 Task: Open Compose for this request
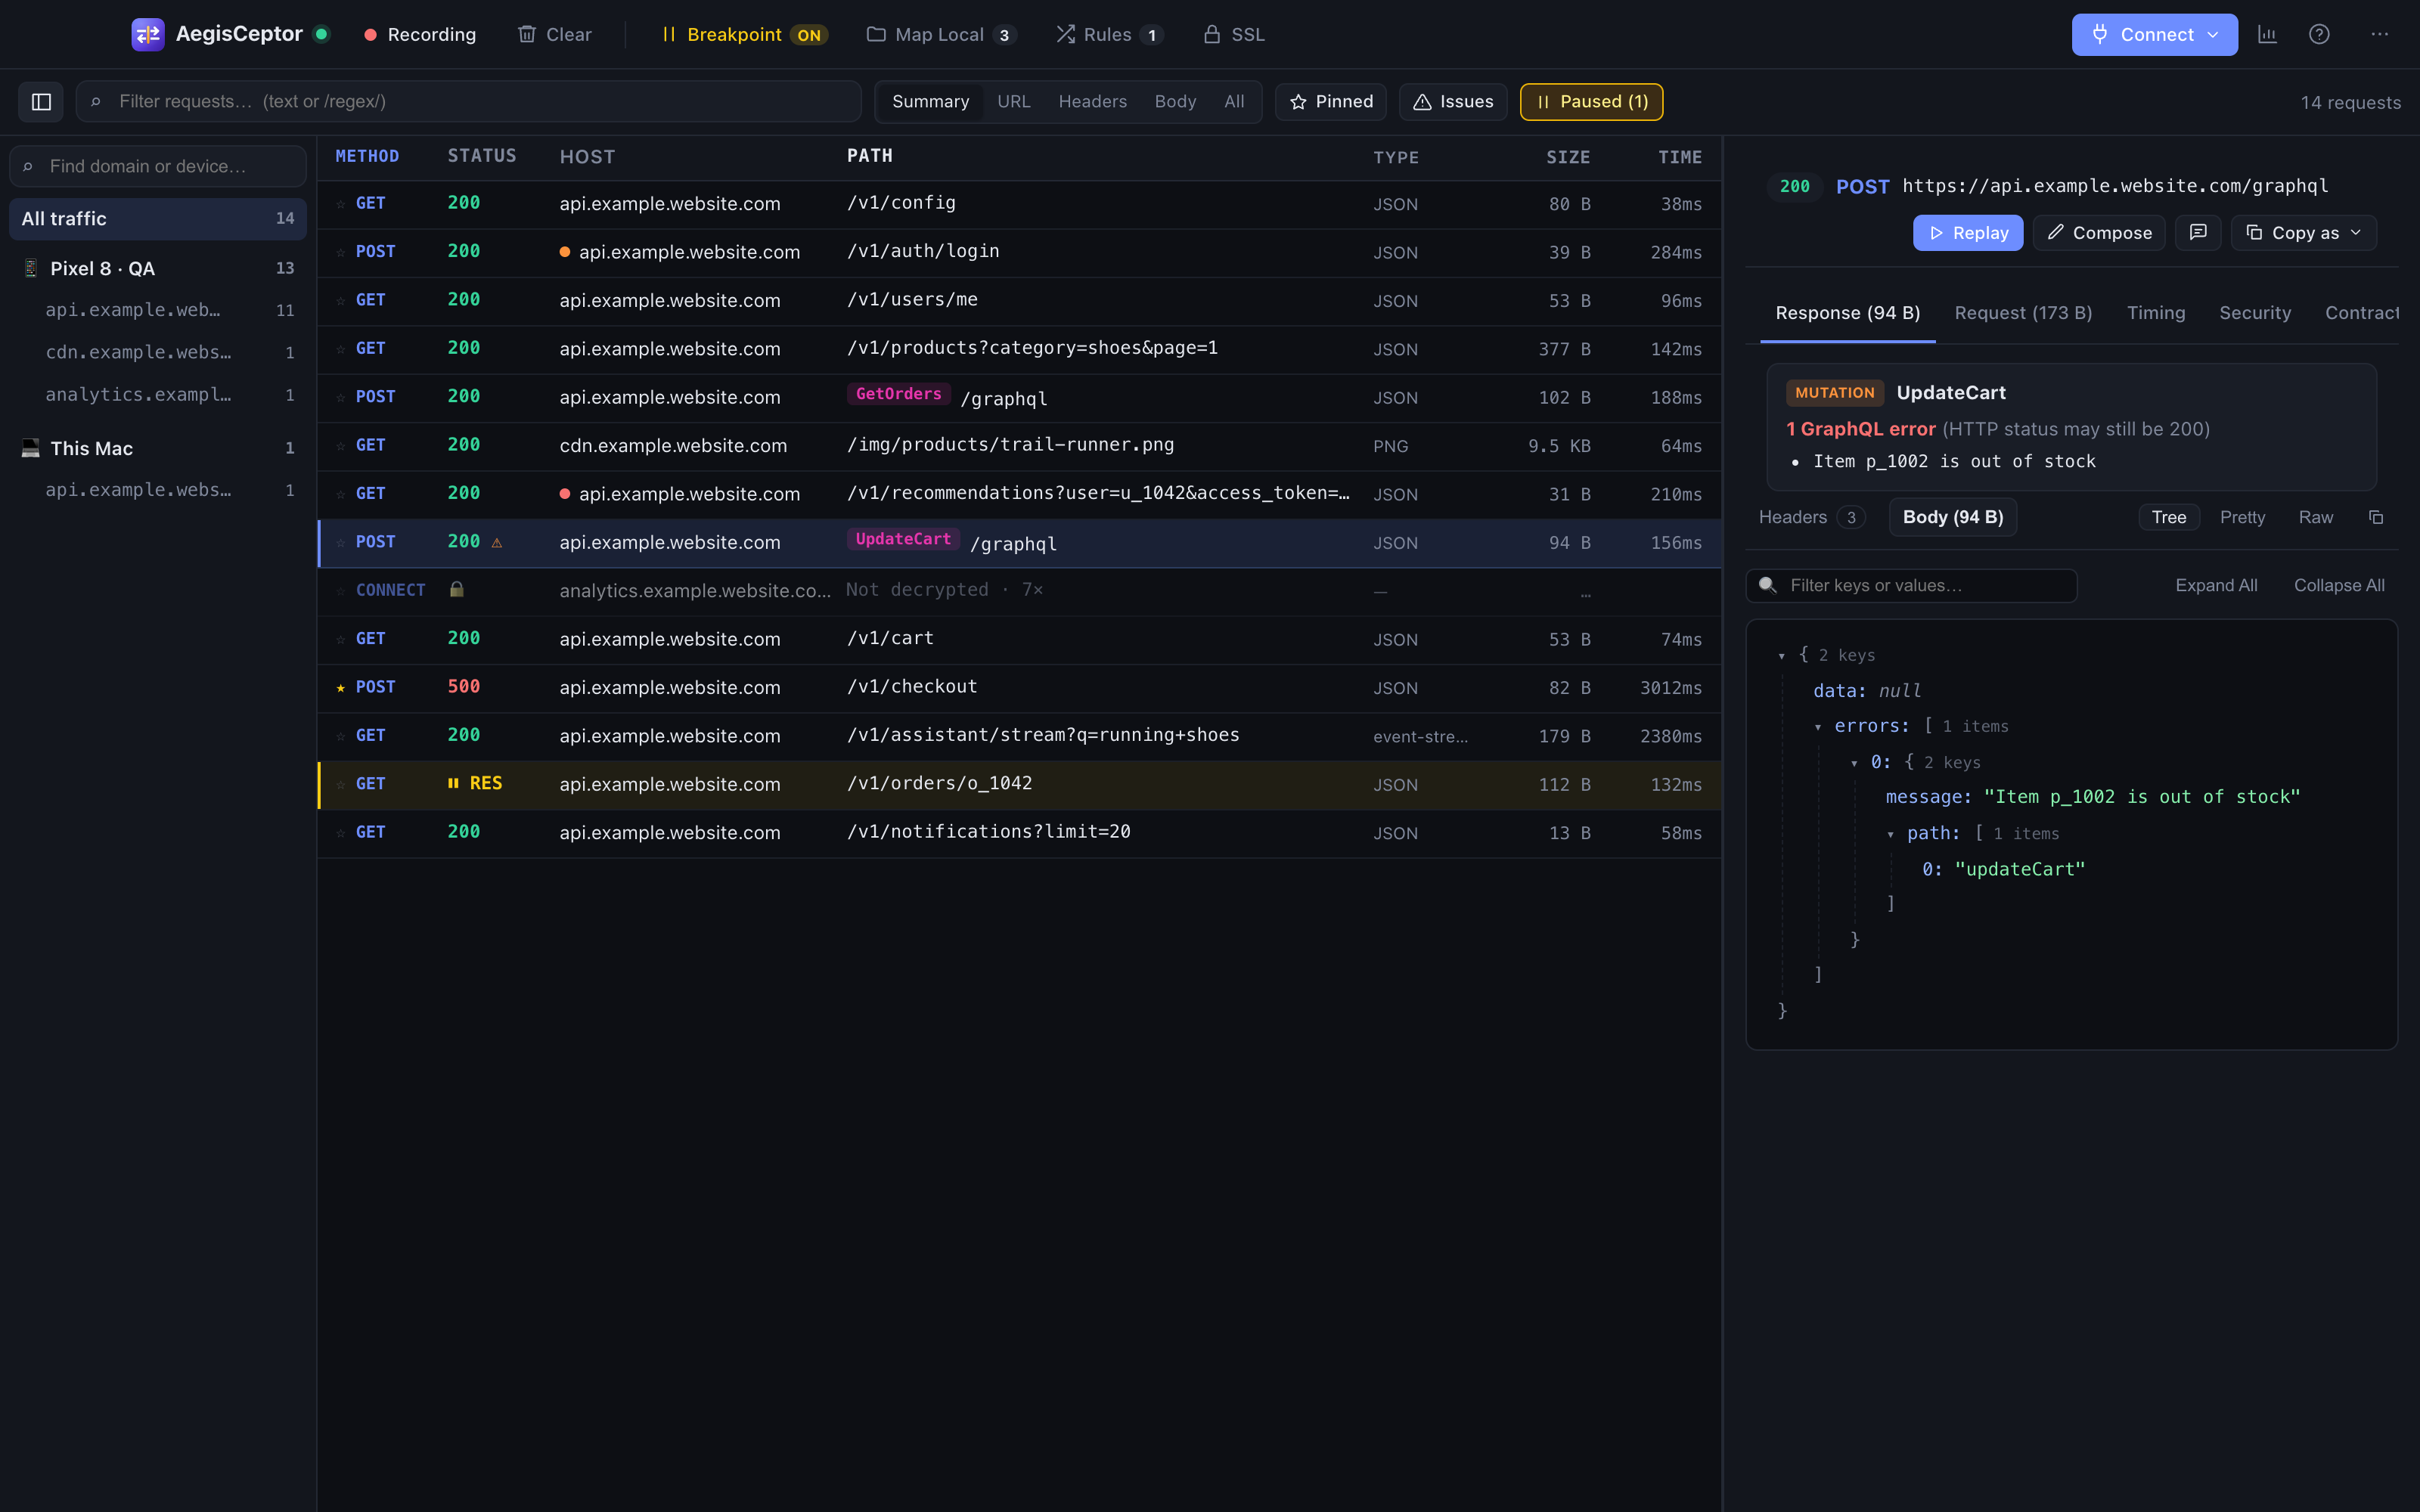[x=2099, y=232]
